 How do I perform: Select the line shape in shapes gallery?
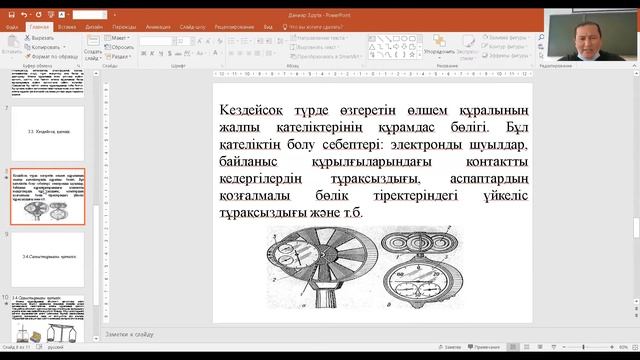pyautogui.click(x=380, y=39)
